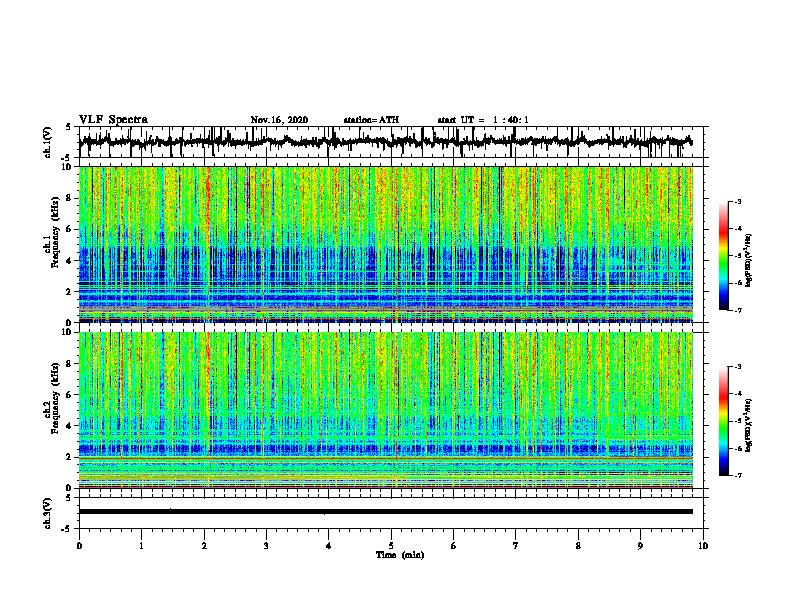Image resolution: width=792 pixels, height=612 pixels.
Task: Click the date 'Nov.16, 2020'
Action: pyautogui.click(x=279, y=120)
